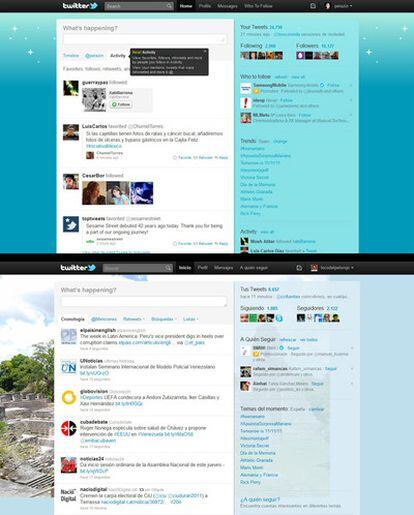414x515 pixels.
Task: Click the Twitter logo beside the Home tab
Action: point(80,6)
